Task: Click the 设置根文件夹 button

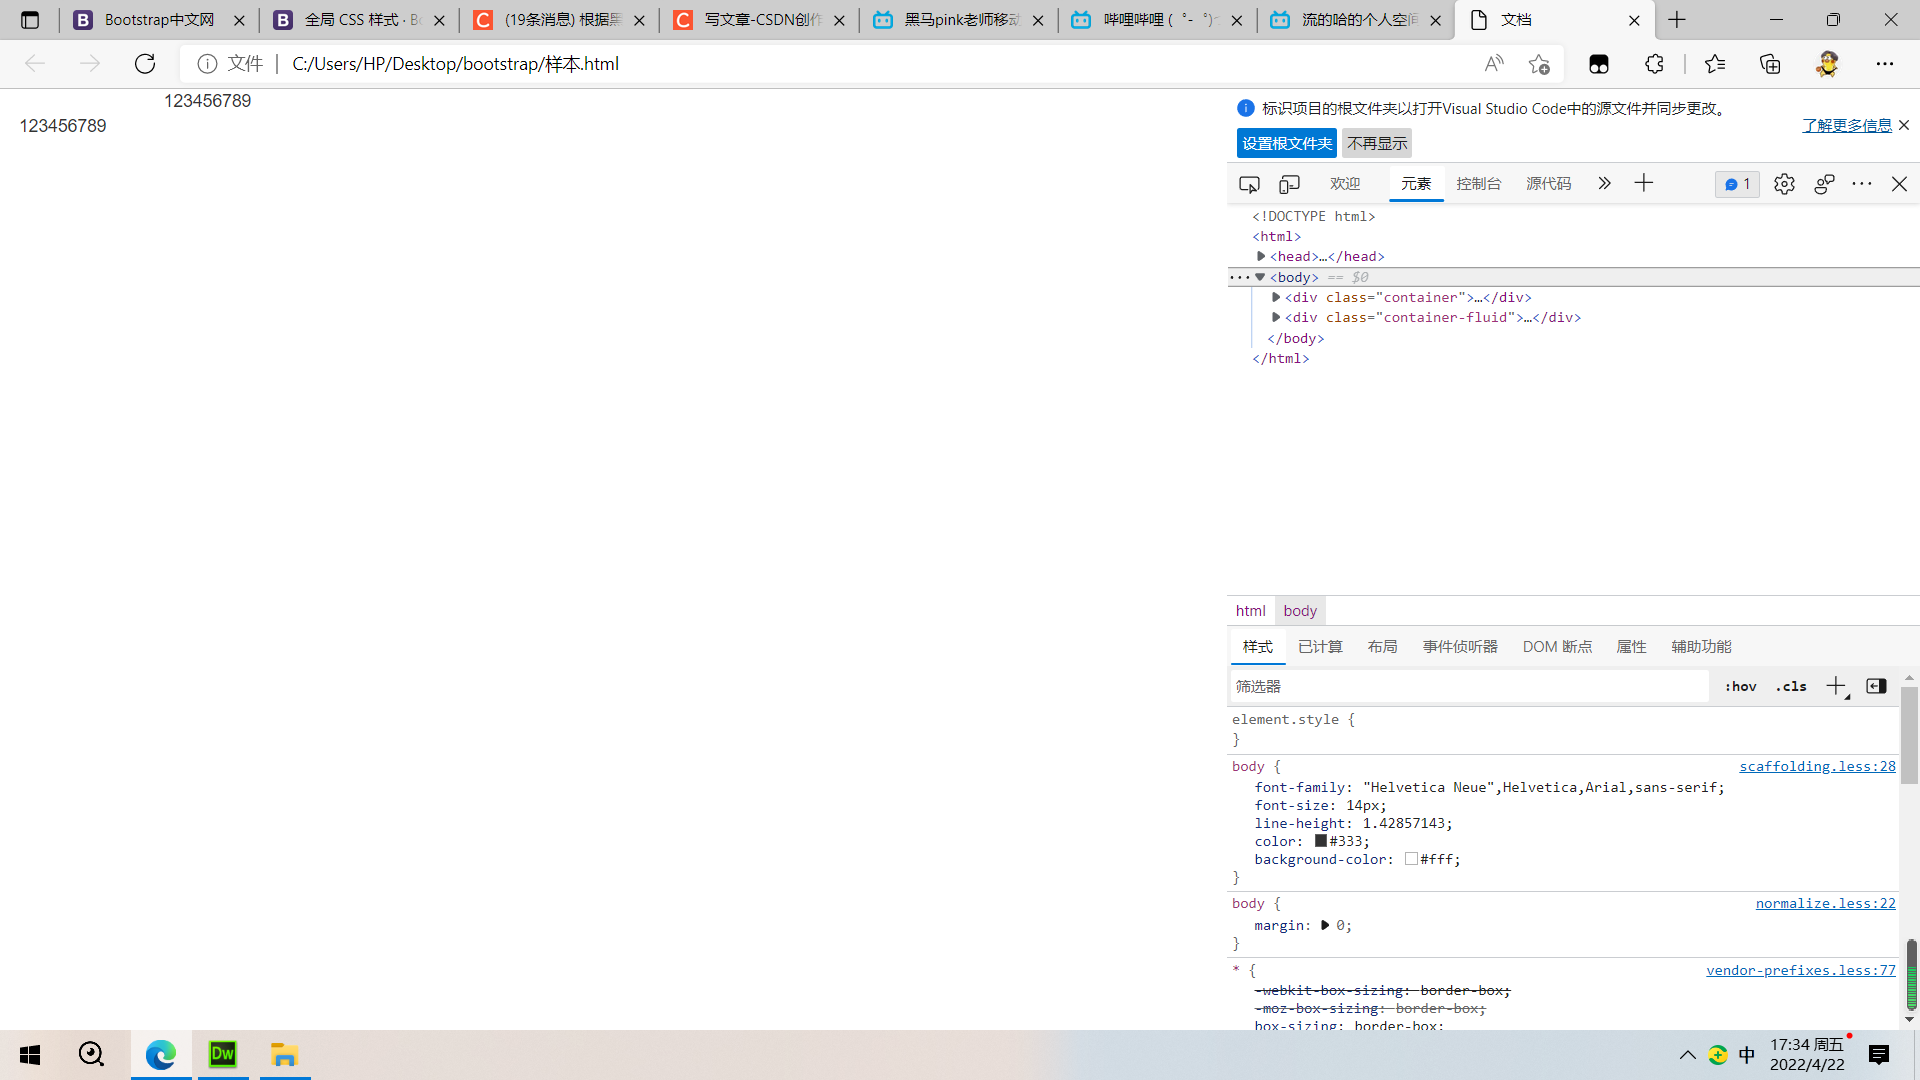Action: (x=1286, y=143)
